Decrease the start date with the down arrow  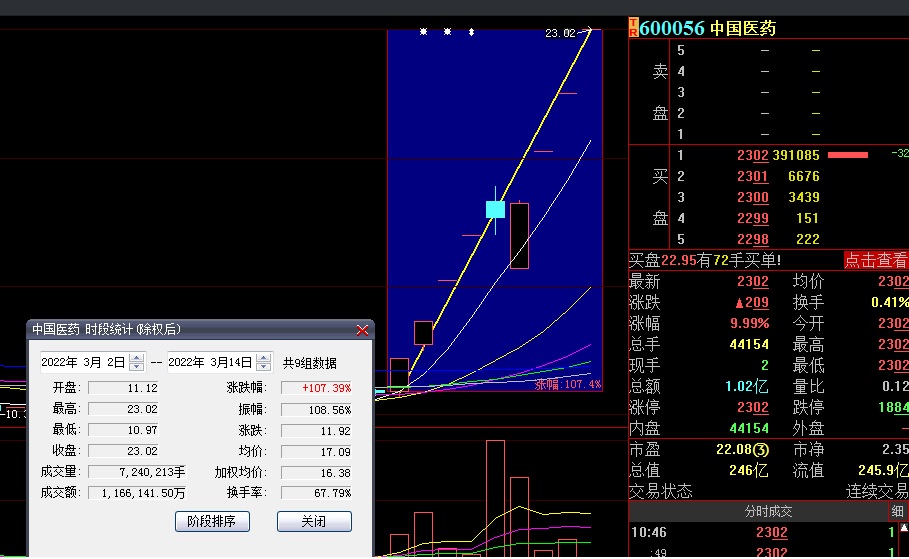[137, 367]
